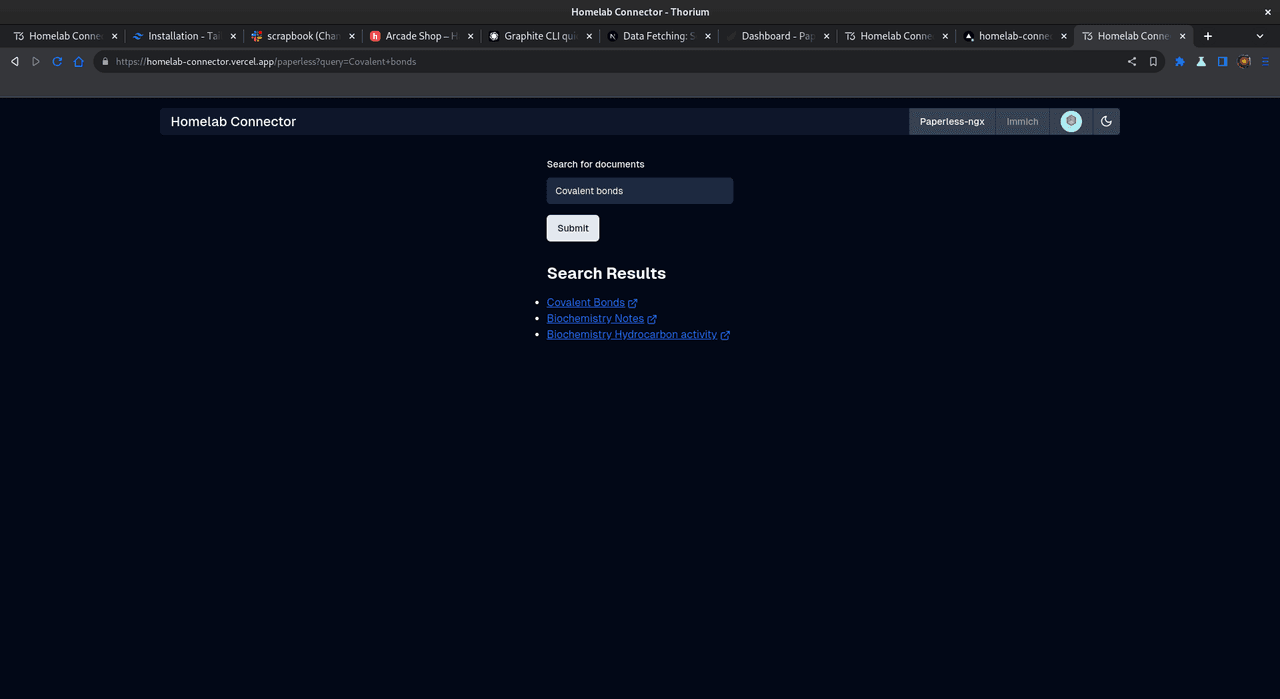Open the Biochemistry Hydrocarbon activity result
The height and width of the screenshot is (699, 1280).
(x=632, y=335)
